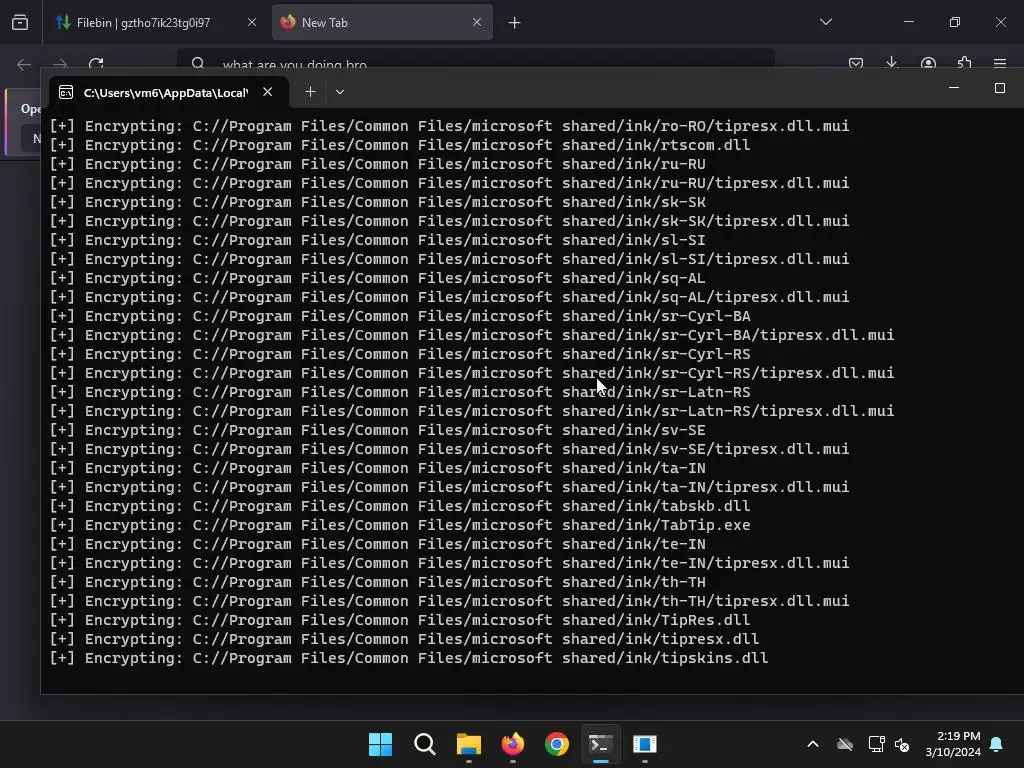The image size is (1024, 768).
Task: Switch to the Filebin browser tab
Action: (143, 22)
